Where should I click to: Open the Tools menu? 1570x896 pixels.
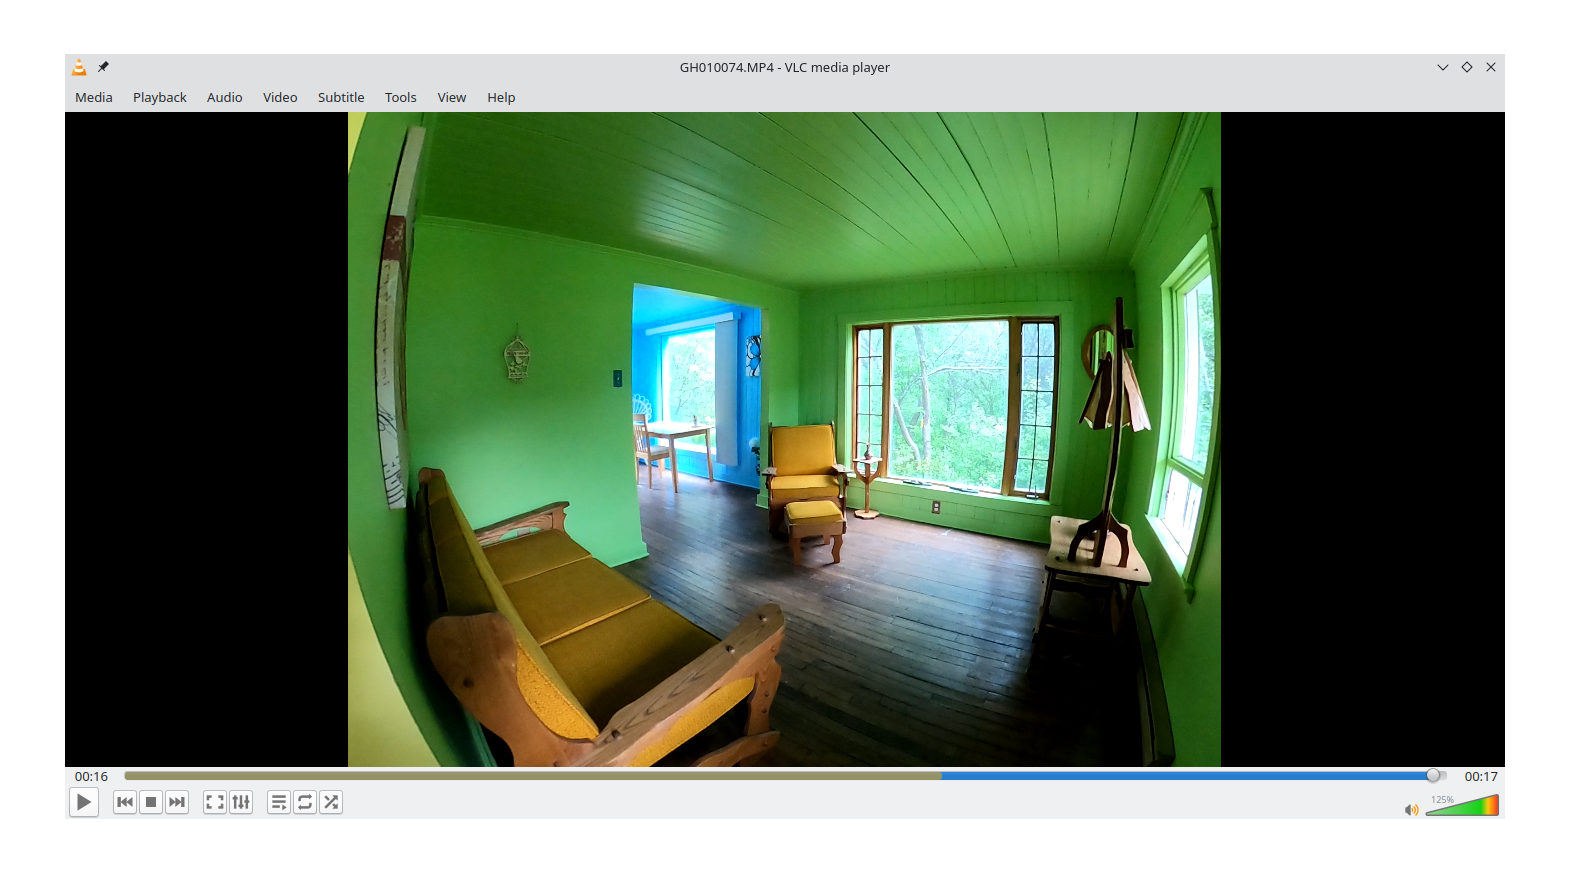[x=401, y=97]
